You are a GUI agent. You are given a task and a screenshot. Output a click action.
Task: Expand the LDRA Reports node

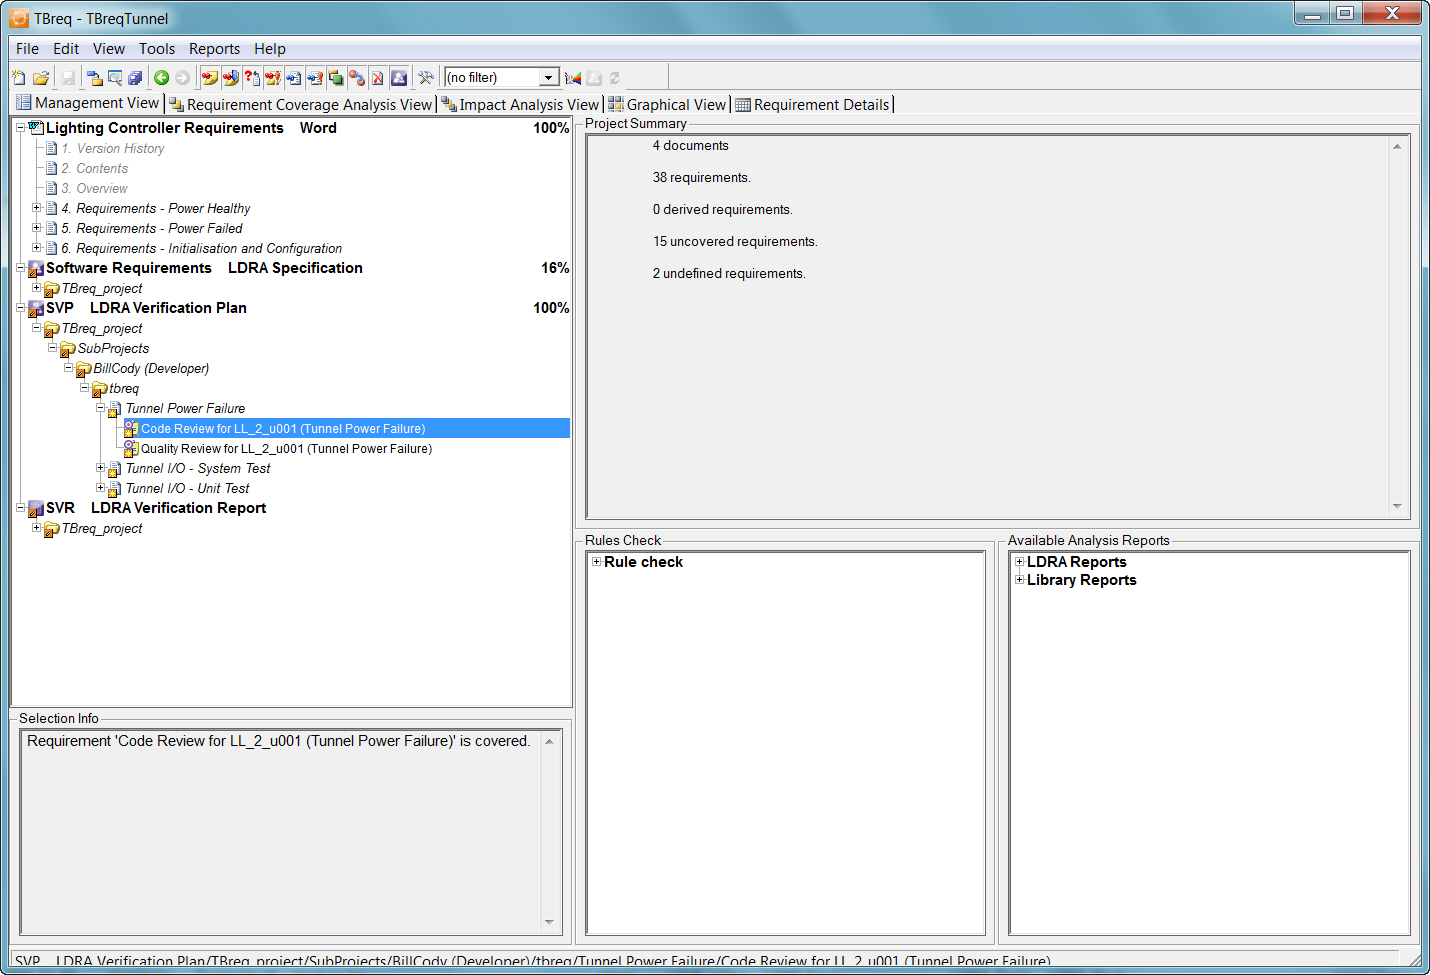click(1019, 562)
